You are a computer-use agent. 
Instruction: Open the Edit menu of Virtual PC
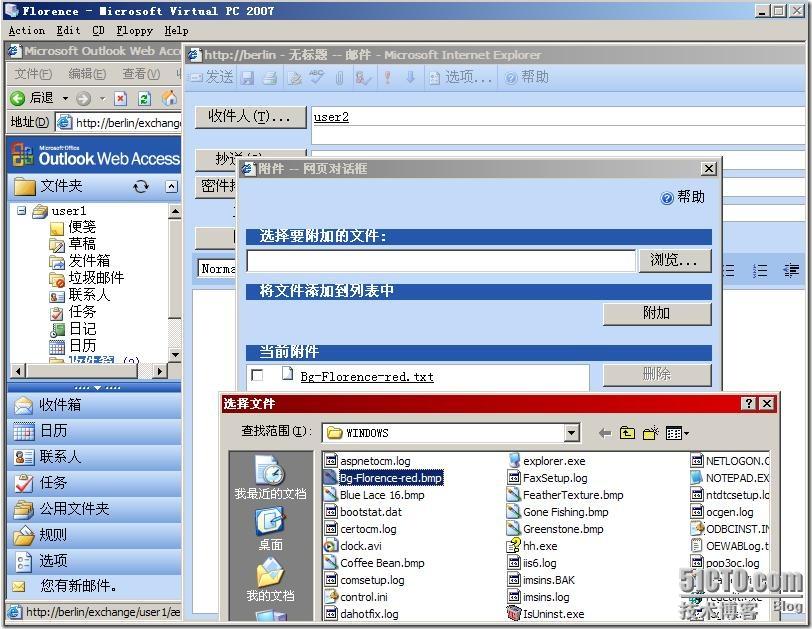point(68,31)
